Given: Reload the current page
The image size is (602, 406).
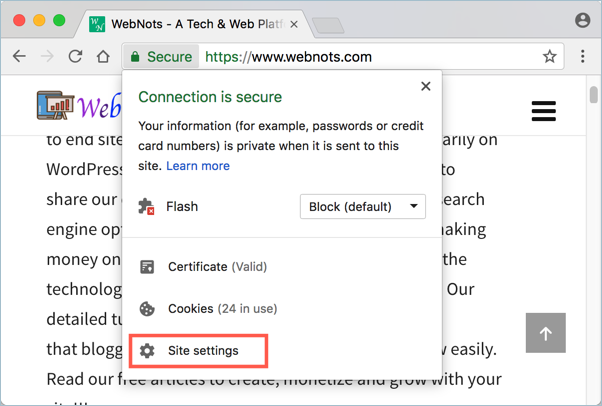Looking at the screenshot, I should 75,57.
